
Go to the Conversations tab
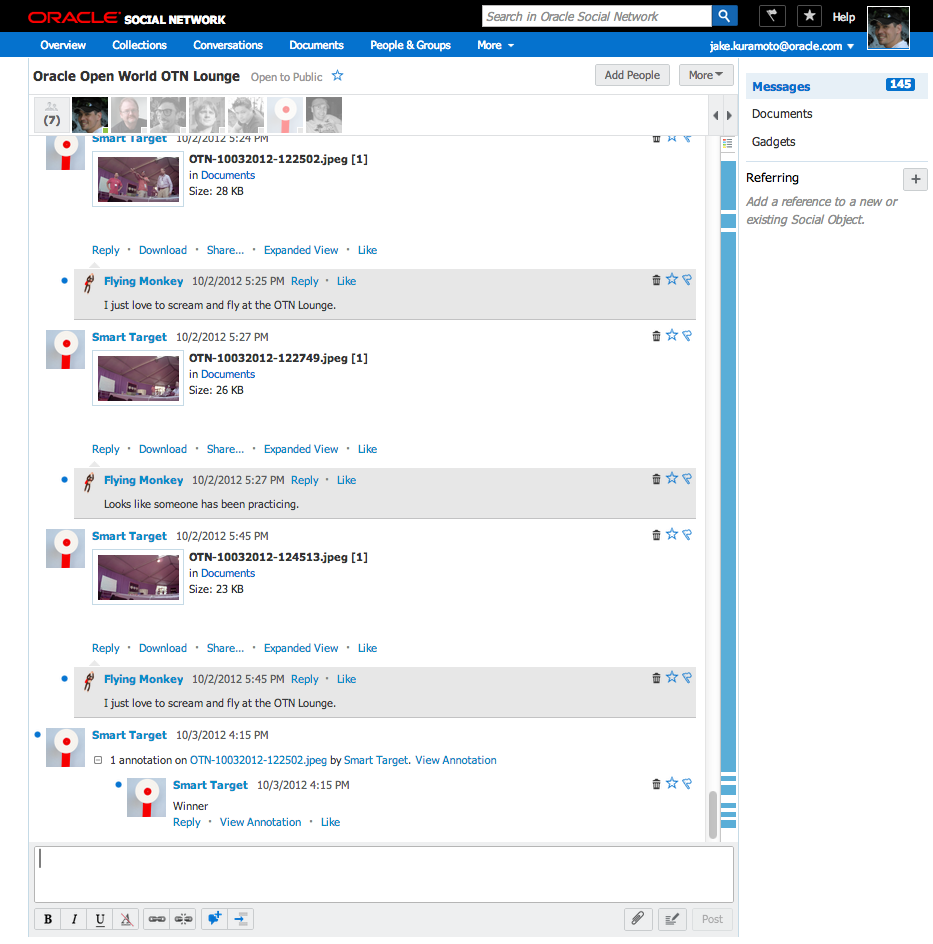click(228, 45)
